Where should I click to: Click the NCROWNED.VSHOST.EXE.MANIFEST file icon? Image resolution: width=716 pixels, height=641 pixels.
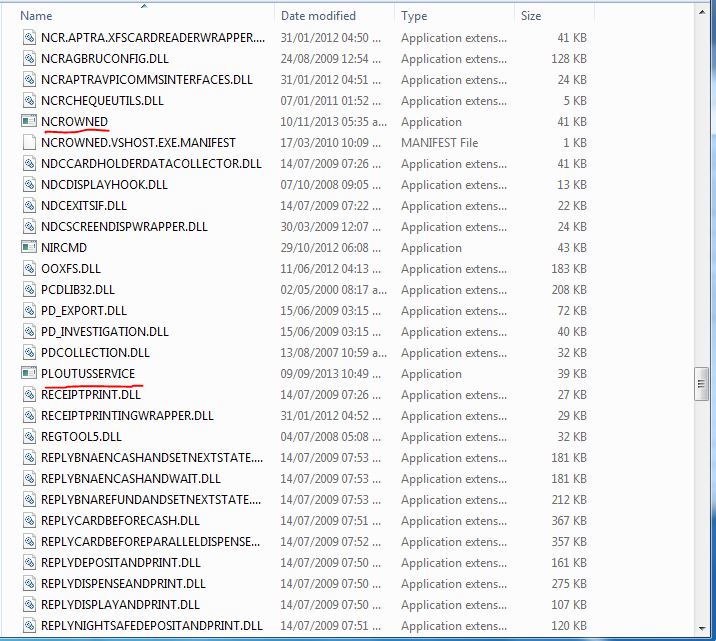pyautogui.click(x=29, y=142)
